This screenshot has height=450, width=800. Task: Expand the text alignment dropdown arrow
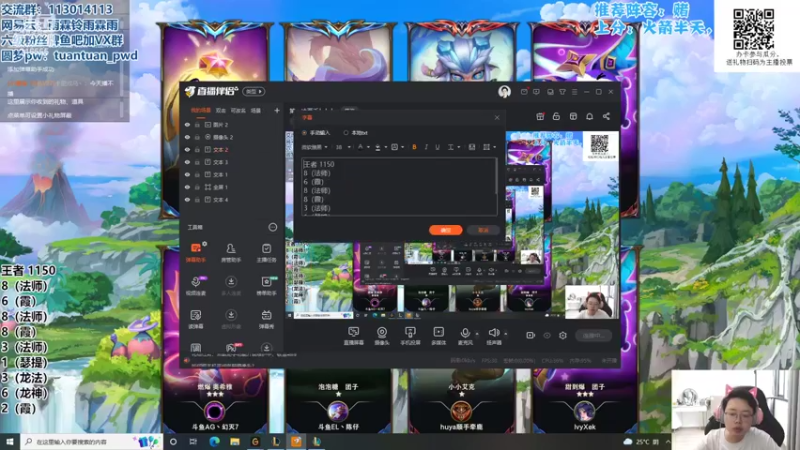[x=494, y=147]
